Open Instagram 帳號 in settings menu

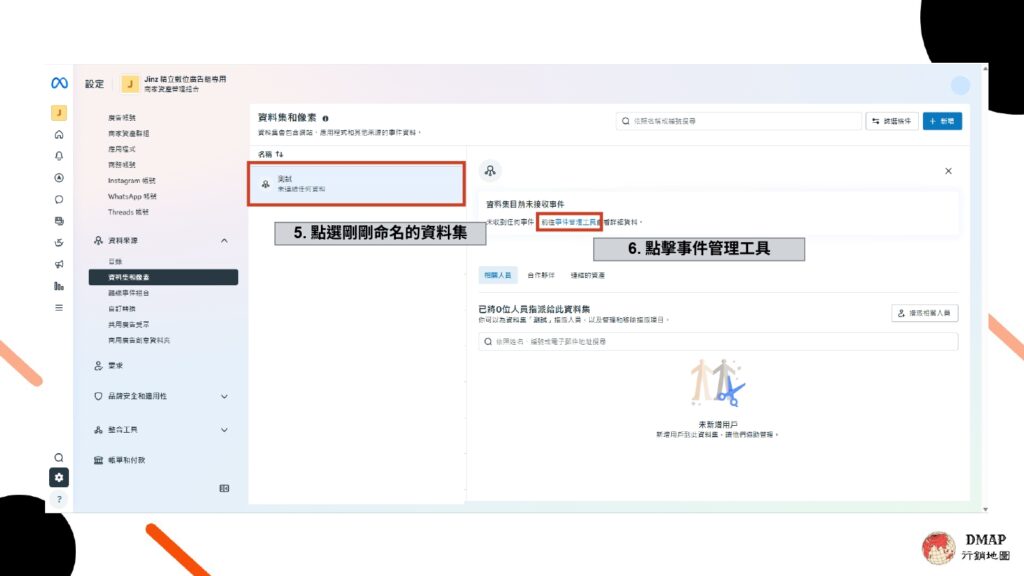coord(132,180)
